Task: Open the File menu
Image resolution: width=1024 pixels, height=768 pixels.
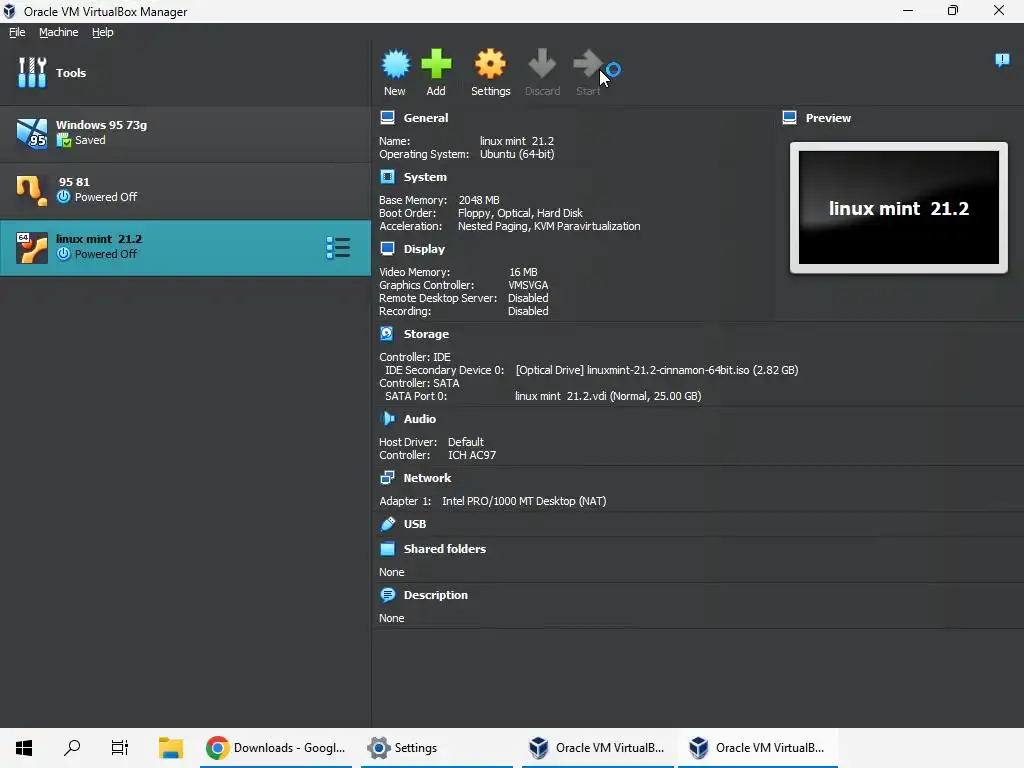Action: 17,32
